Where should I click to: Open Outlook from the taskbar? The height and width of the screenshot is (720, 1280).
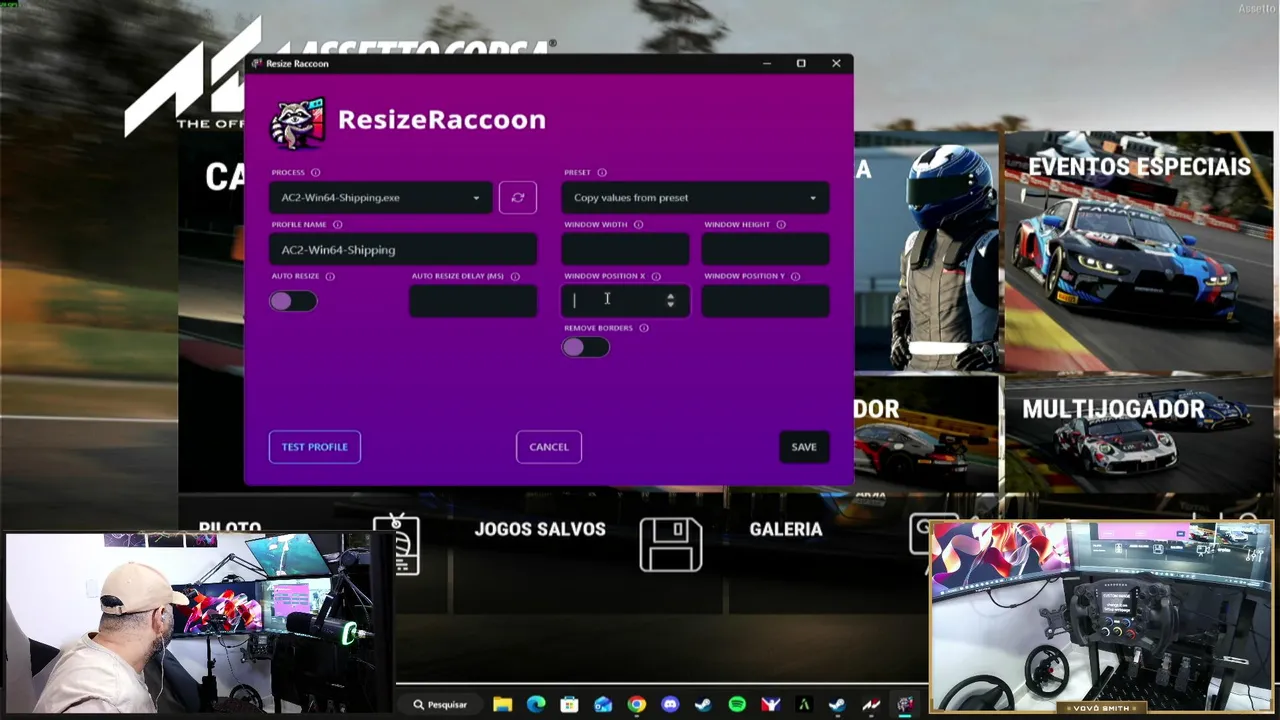(x=603, y=705)
